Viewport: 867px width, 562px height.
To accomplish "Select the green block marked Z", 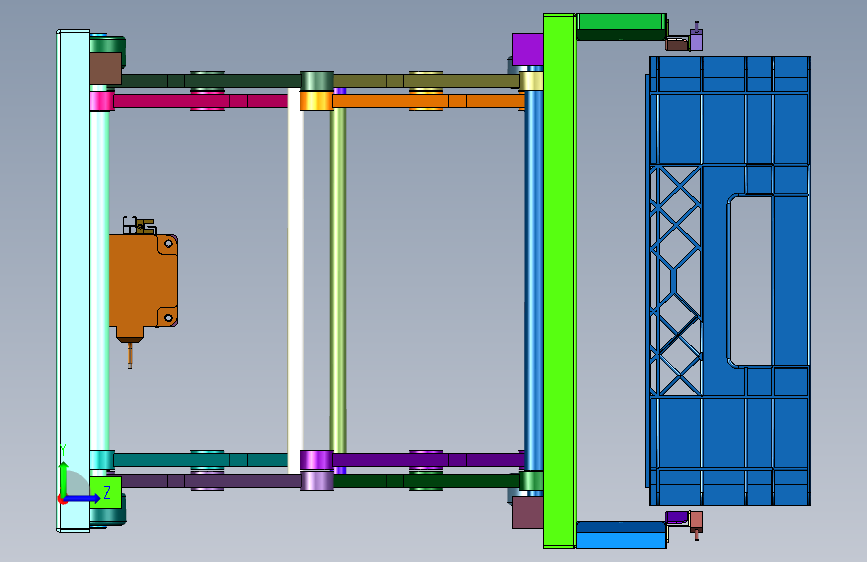I will (106, 492).
